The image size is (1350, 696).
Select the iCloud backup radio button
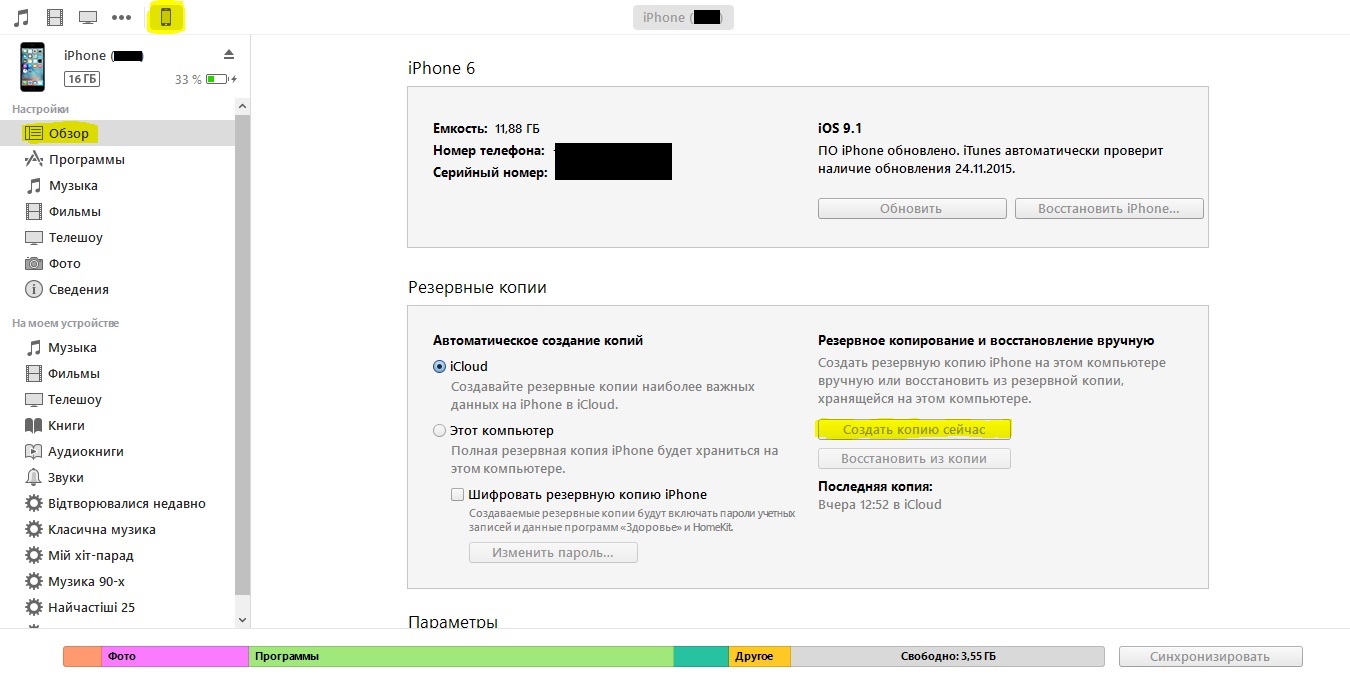pyautogui.click(x=439, y=367)
